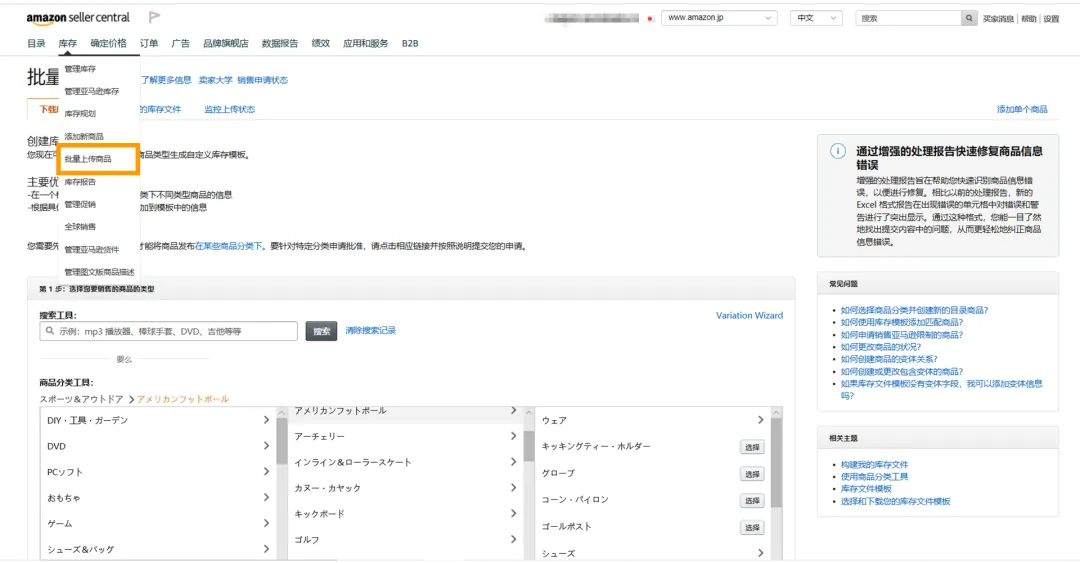Click 选择 for コーン・パイロン
1080x563 pixels.
(x=752, y=501)
